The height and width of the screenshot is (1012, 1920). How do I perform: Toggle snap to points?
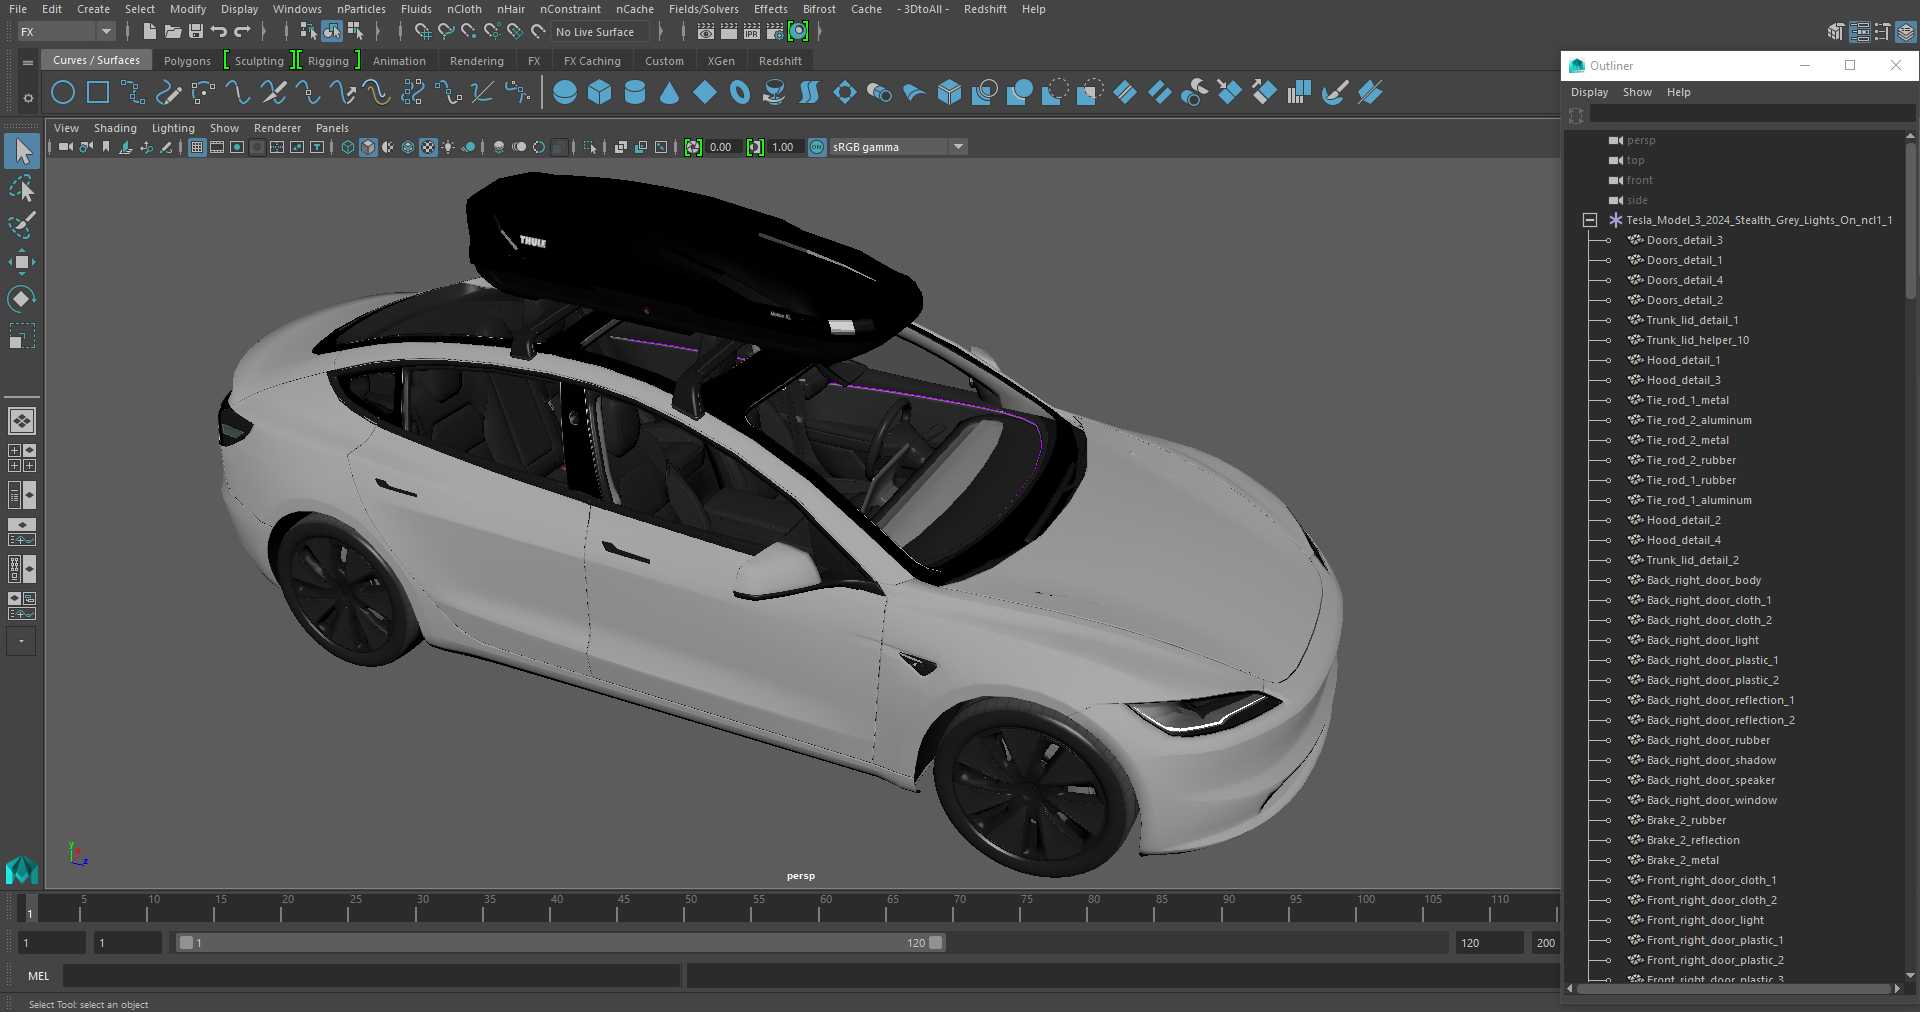click(469, 32)
